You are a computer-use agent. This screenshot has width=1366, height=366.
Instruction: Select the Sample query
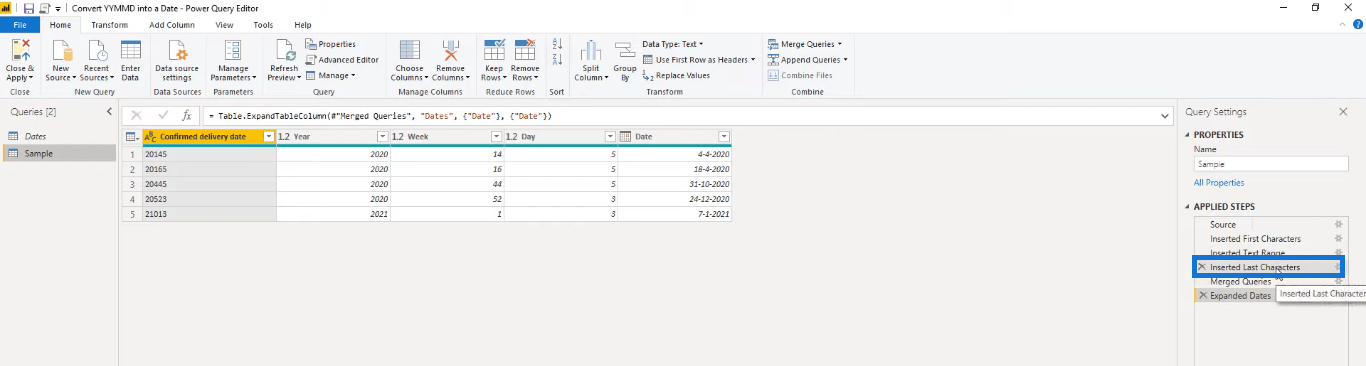[59, 153]
